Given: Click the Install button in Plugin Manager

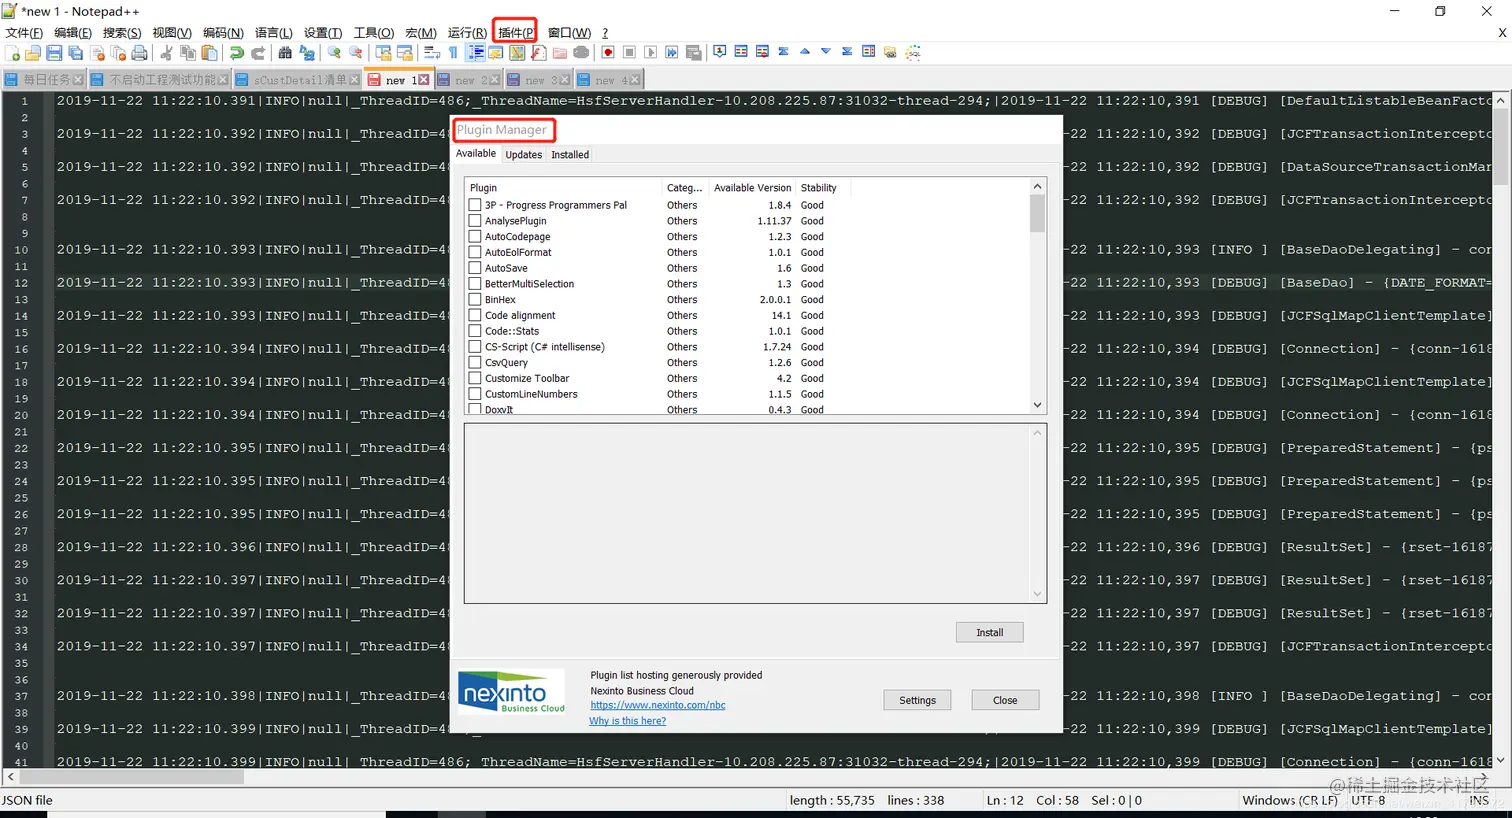Looking at the screenshot, I should [988, 632].
